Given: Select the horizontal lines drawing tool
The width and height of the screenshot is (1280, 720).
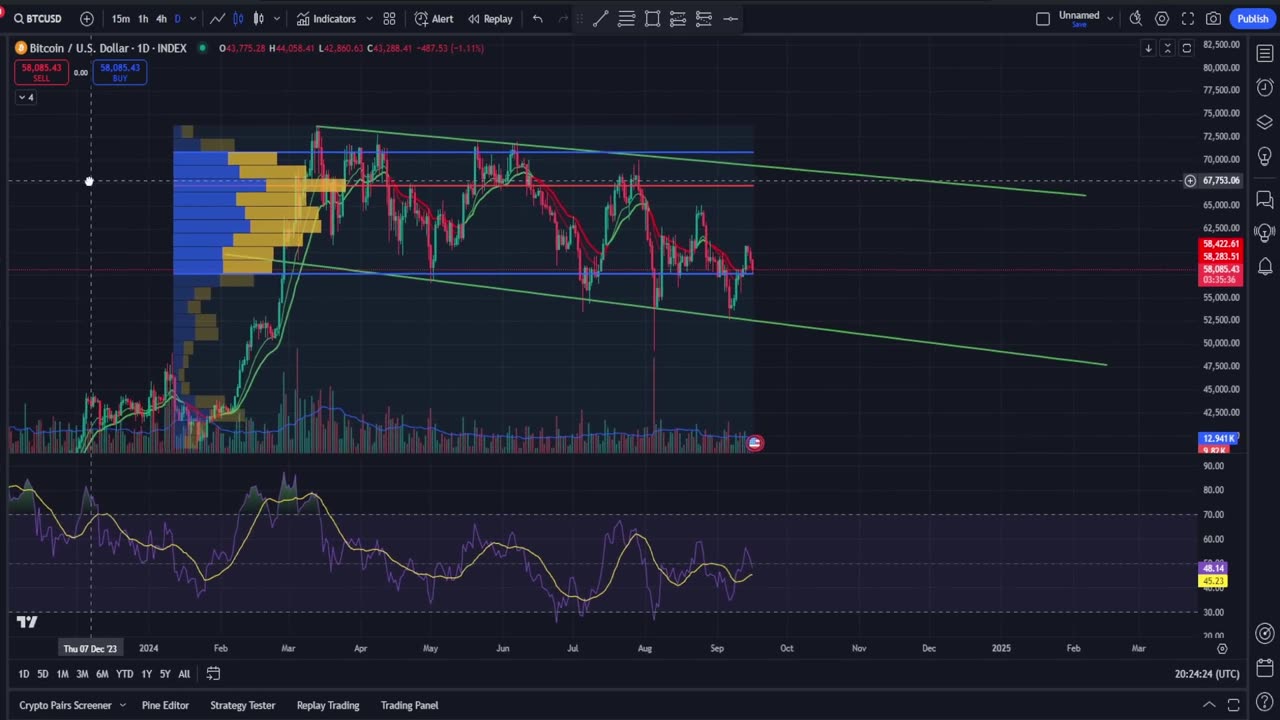Looking at the screenshot, I should click(626, 19).
